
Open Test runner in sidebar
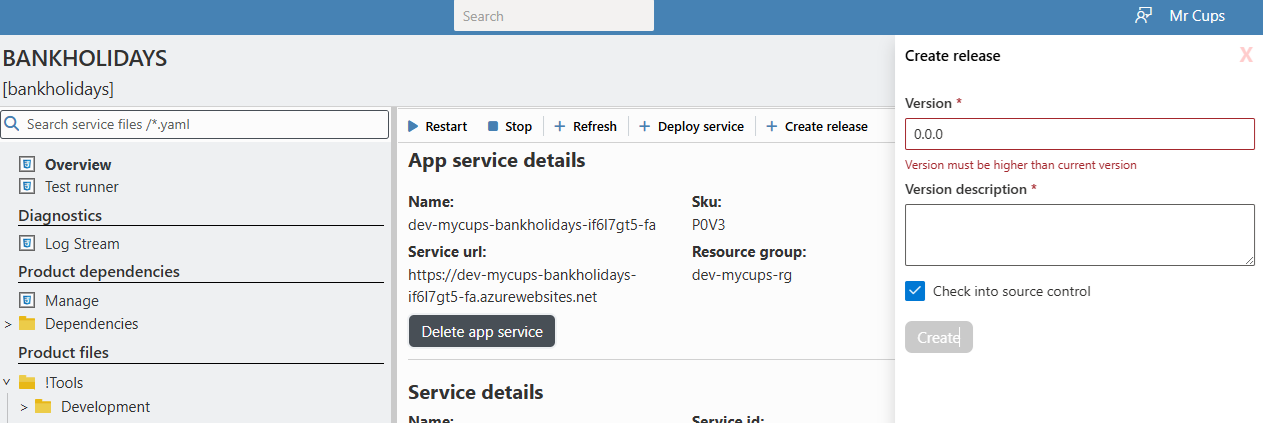tap(81, 187)
